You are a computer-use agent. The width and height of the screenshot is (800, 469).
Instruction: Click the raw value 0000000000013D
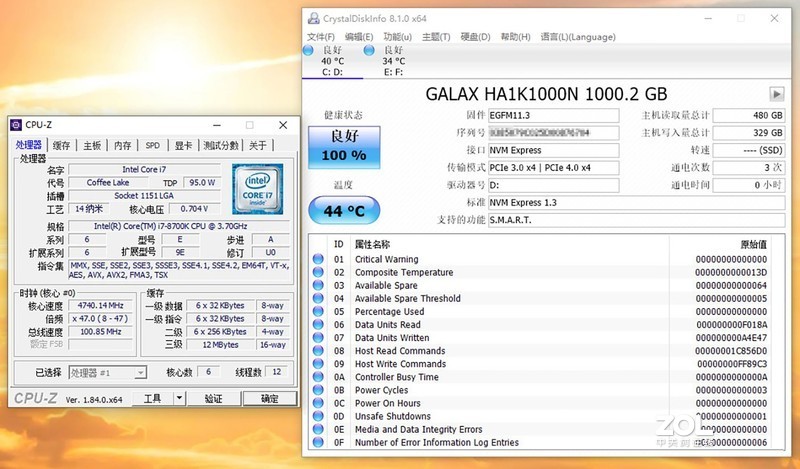(731, 272)
